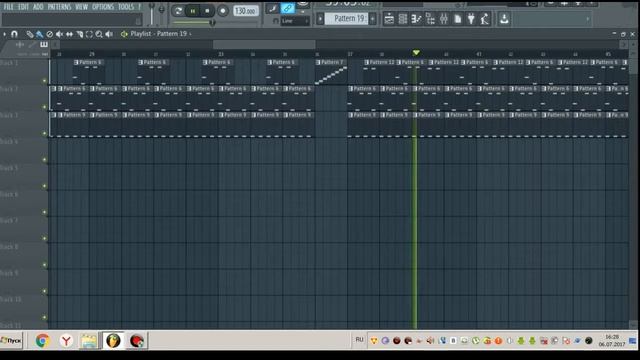Open the ADD menu
Screen dimensions: 640x360
[x=38, y=7]
